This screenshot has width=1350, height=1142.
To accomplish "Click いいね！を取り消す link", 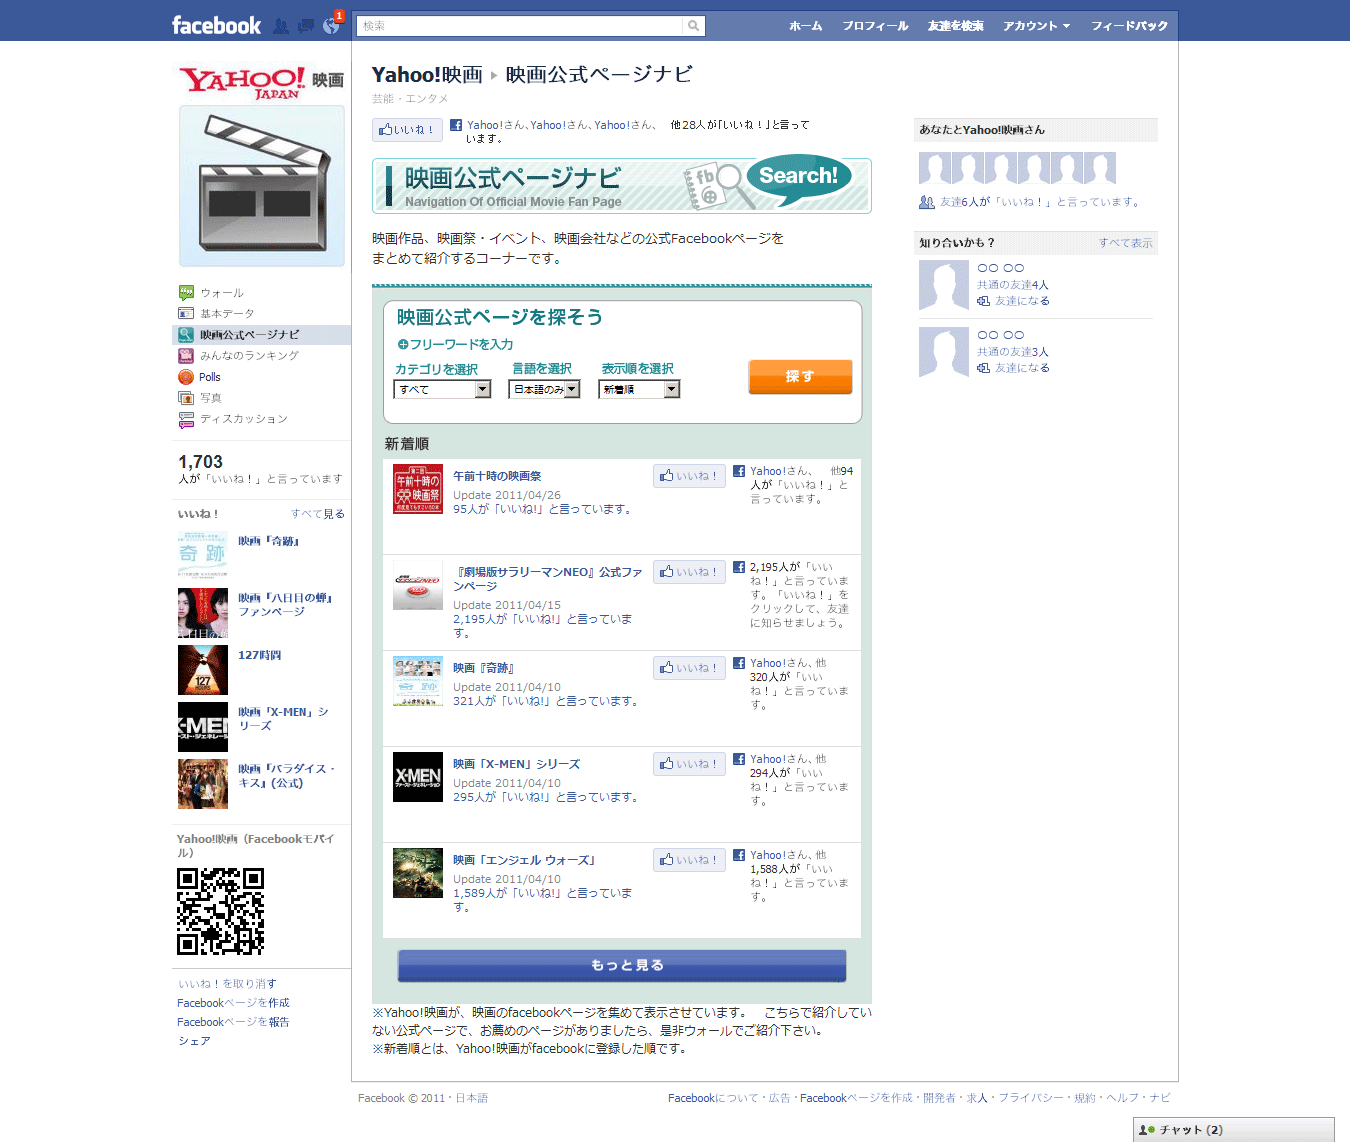I will 227,984.
